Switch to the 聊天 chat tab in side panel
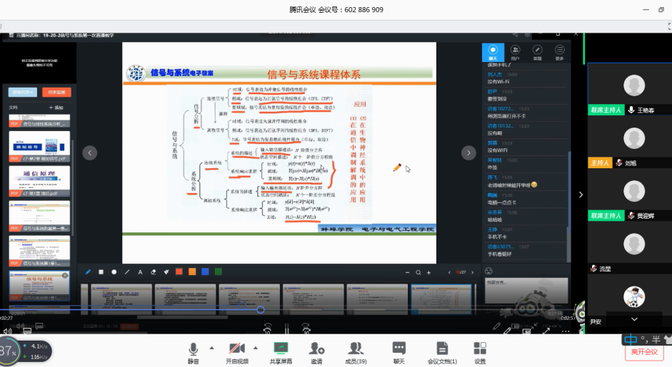Image resolution: width=672 pixels, height=367 pixels. 493,52
